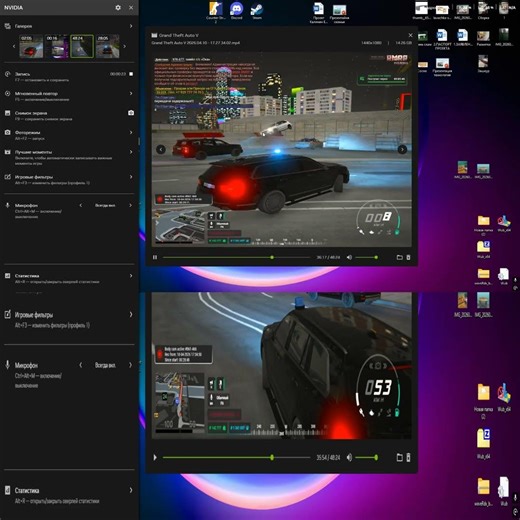Expand the Мгновенный повтор chevron
The image size is (520, 520).
(x=131, y=94)
